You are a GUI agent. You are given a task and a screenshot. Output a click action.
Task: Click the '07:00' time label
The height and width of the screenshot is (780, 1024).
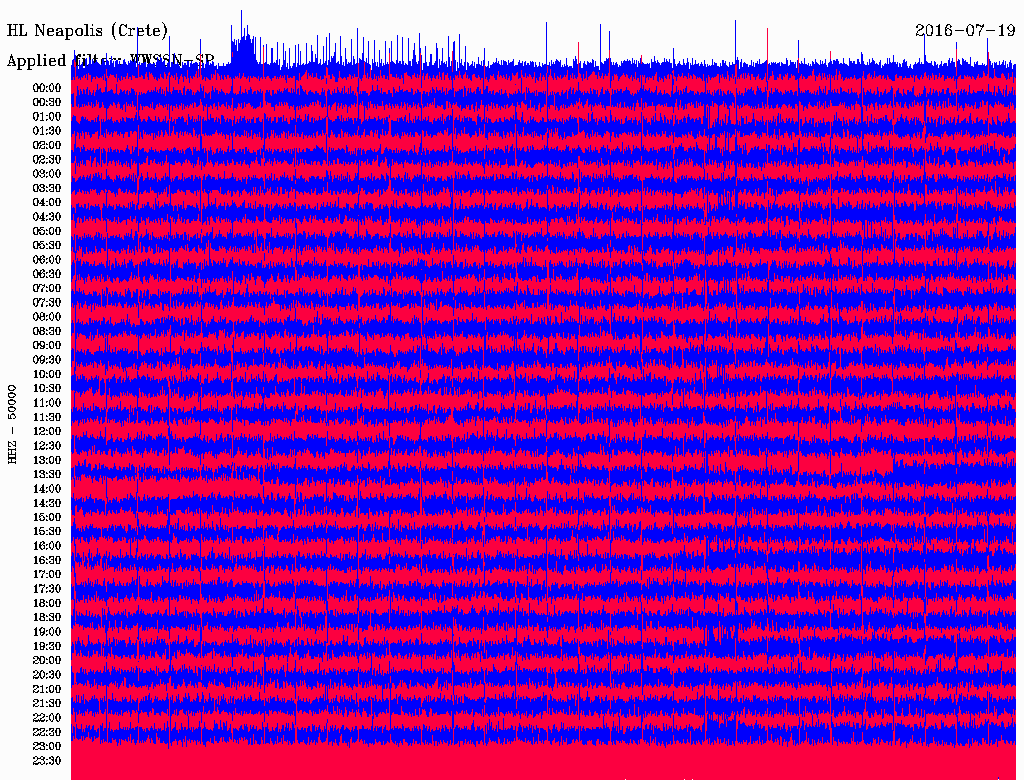coord(47,288)
